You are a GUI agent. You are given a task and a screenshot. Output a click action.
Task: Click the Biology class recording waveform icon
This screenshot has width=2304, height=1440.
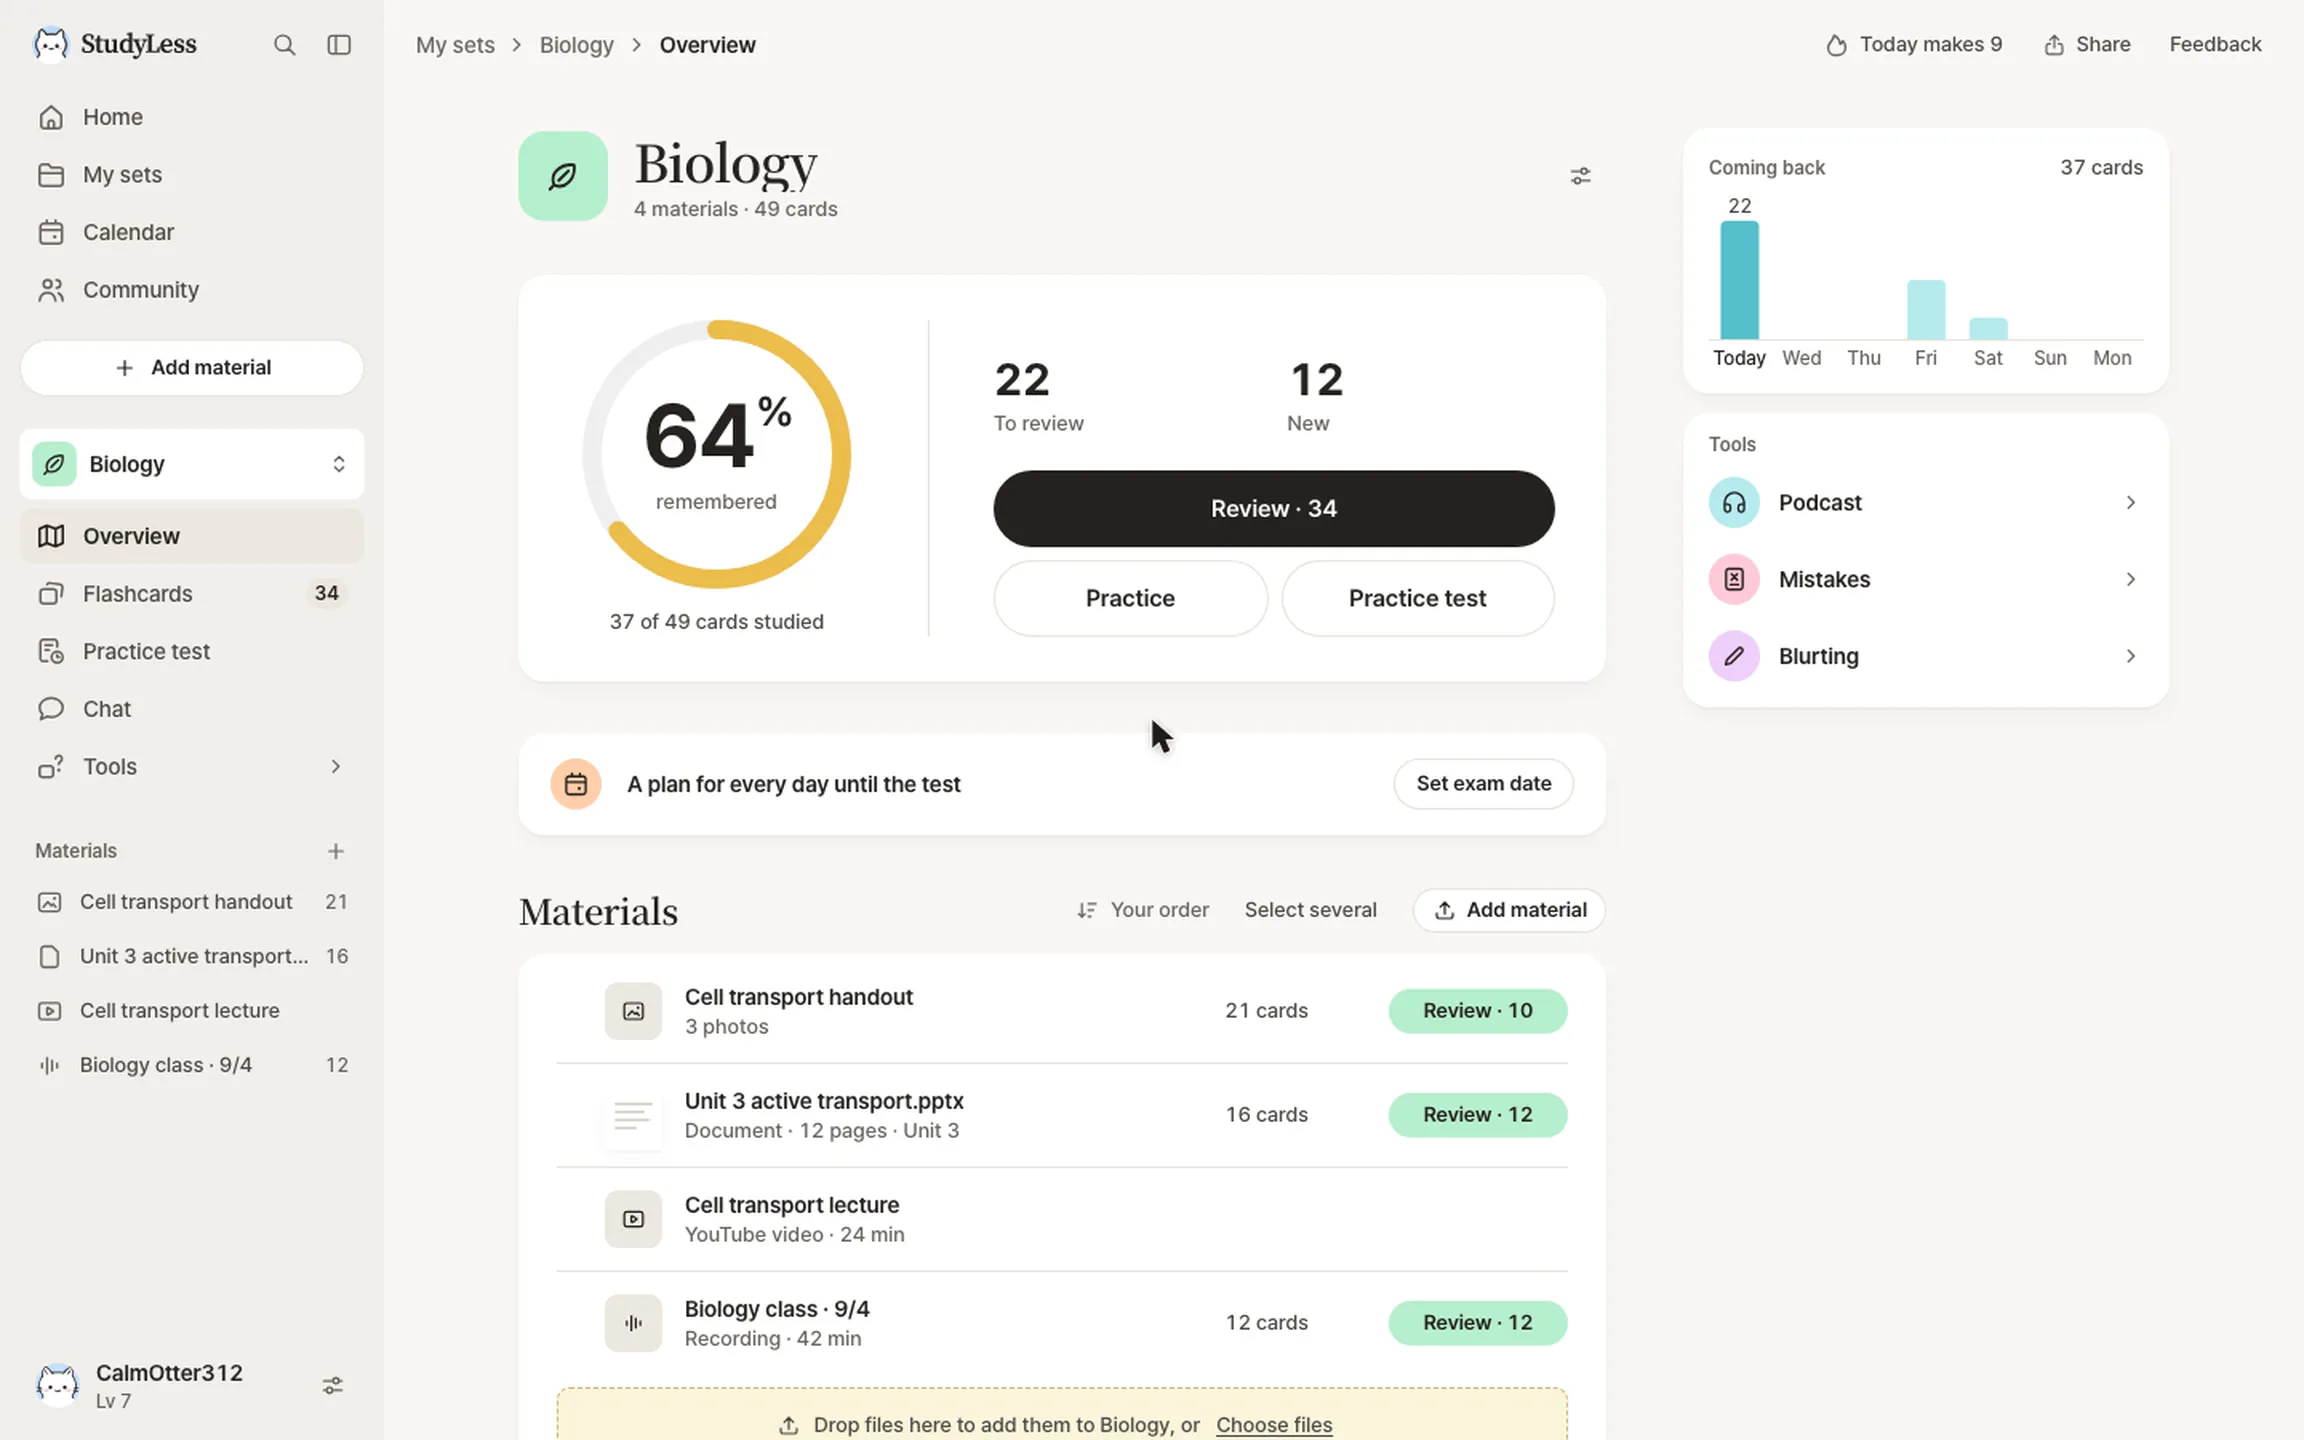coord(633,1323)
